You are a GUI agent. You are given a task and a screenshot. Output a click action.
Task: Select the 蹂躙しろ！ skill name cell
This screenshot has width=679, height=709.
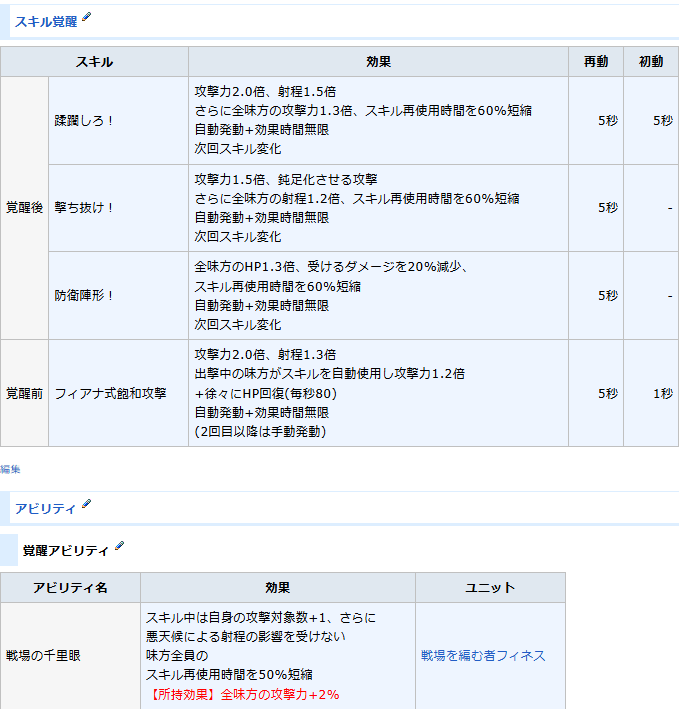pyautogui.click(x=85, y=121)
